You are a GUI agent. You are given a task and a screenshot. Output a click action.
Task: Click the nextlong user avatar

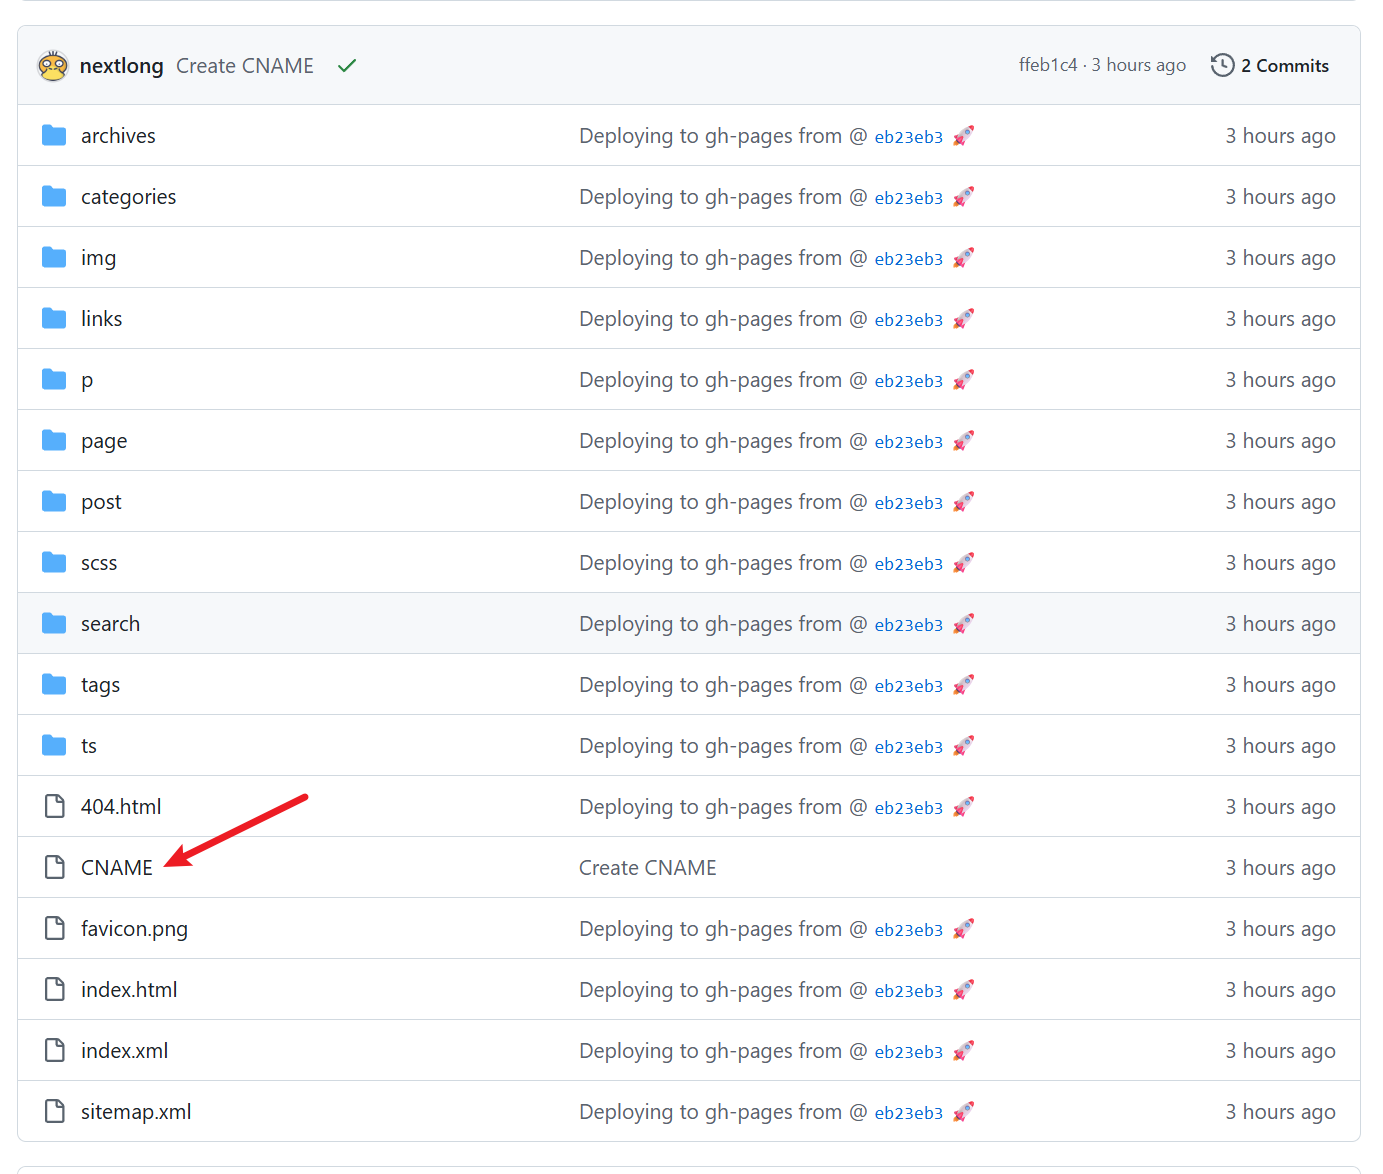(53, 66)
